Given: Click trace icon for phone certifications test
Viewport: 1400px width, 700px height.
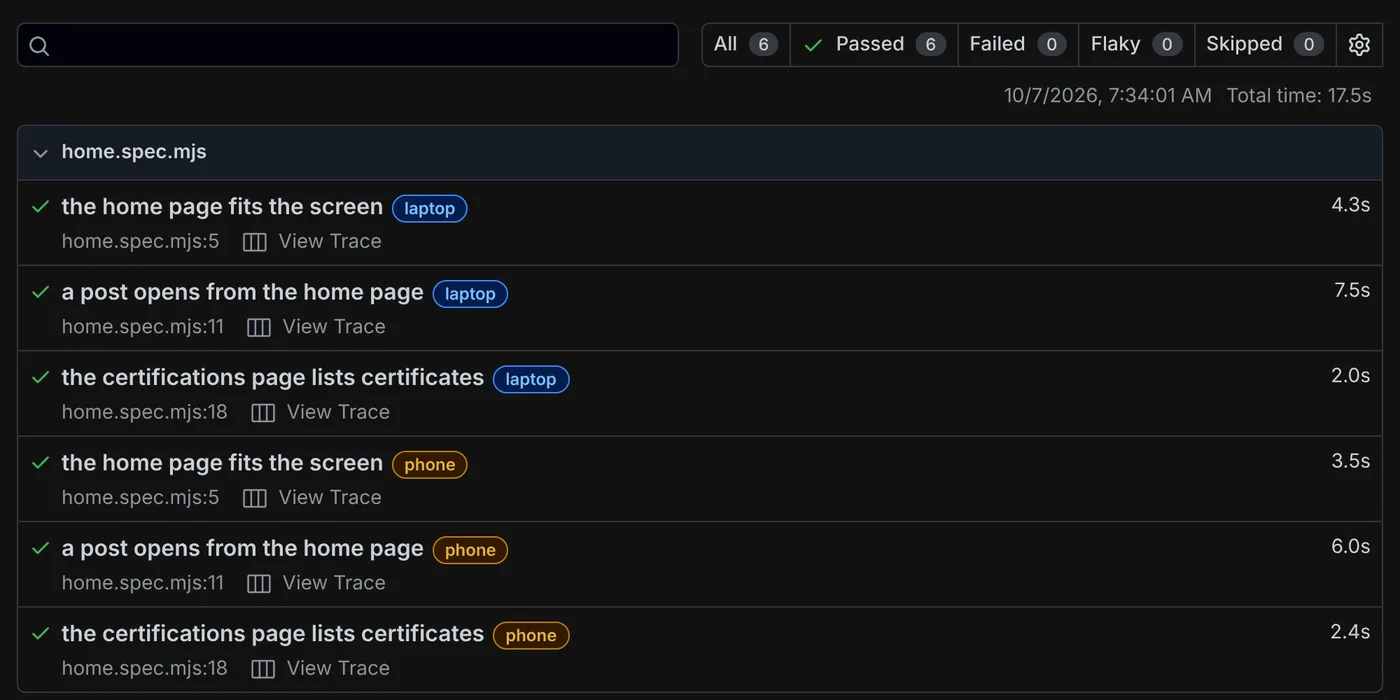Looking at the screenshot, I should pos(263,669).
